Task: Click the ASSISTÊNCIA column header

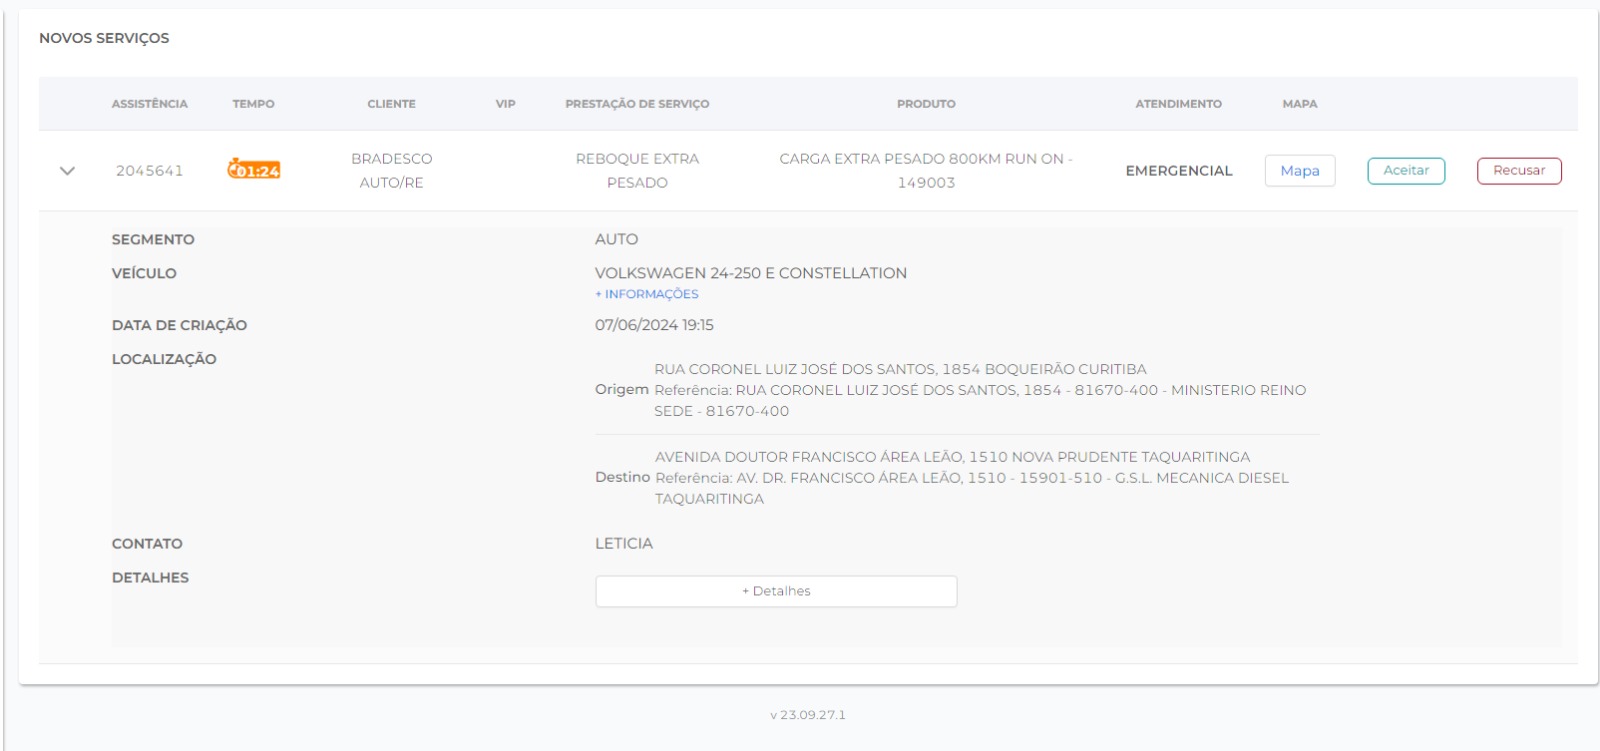Action: [150, 104]
